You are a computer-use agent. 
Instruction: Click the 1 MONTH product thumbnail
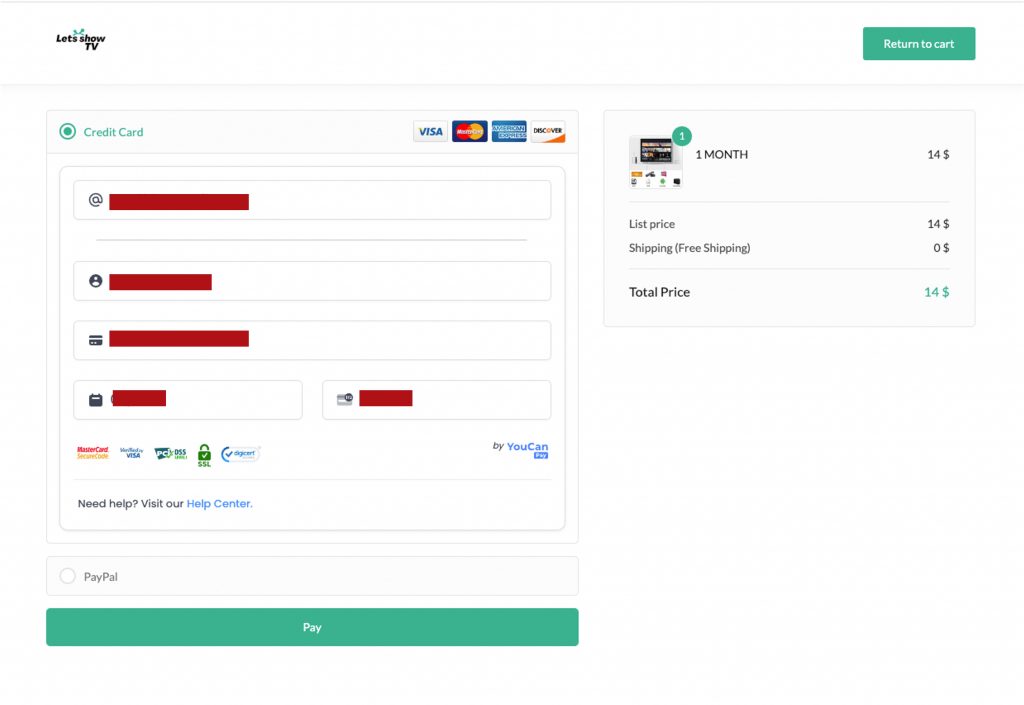coord(656,161)
